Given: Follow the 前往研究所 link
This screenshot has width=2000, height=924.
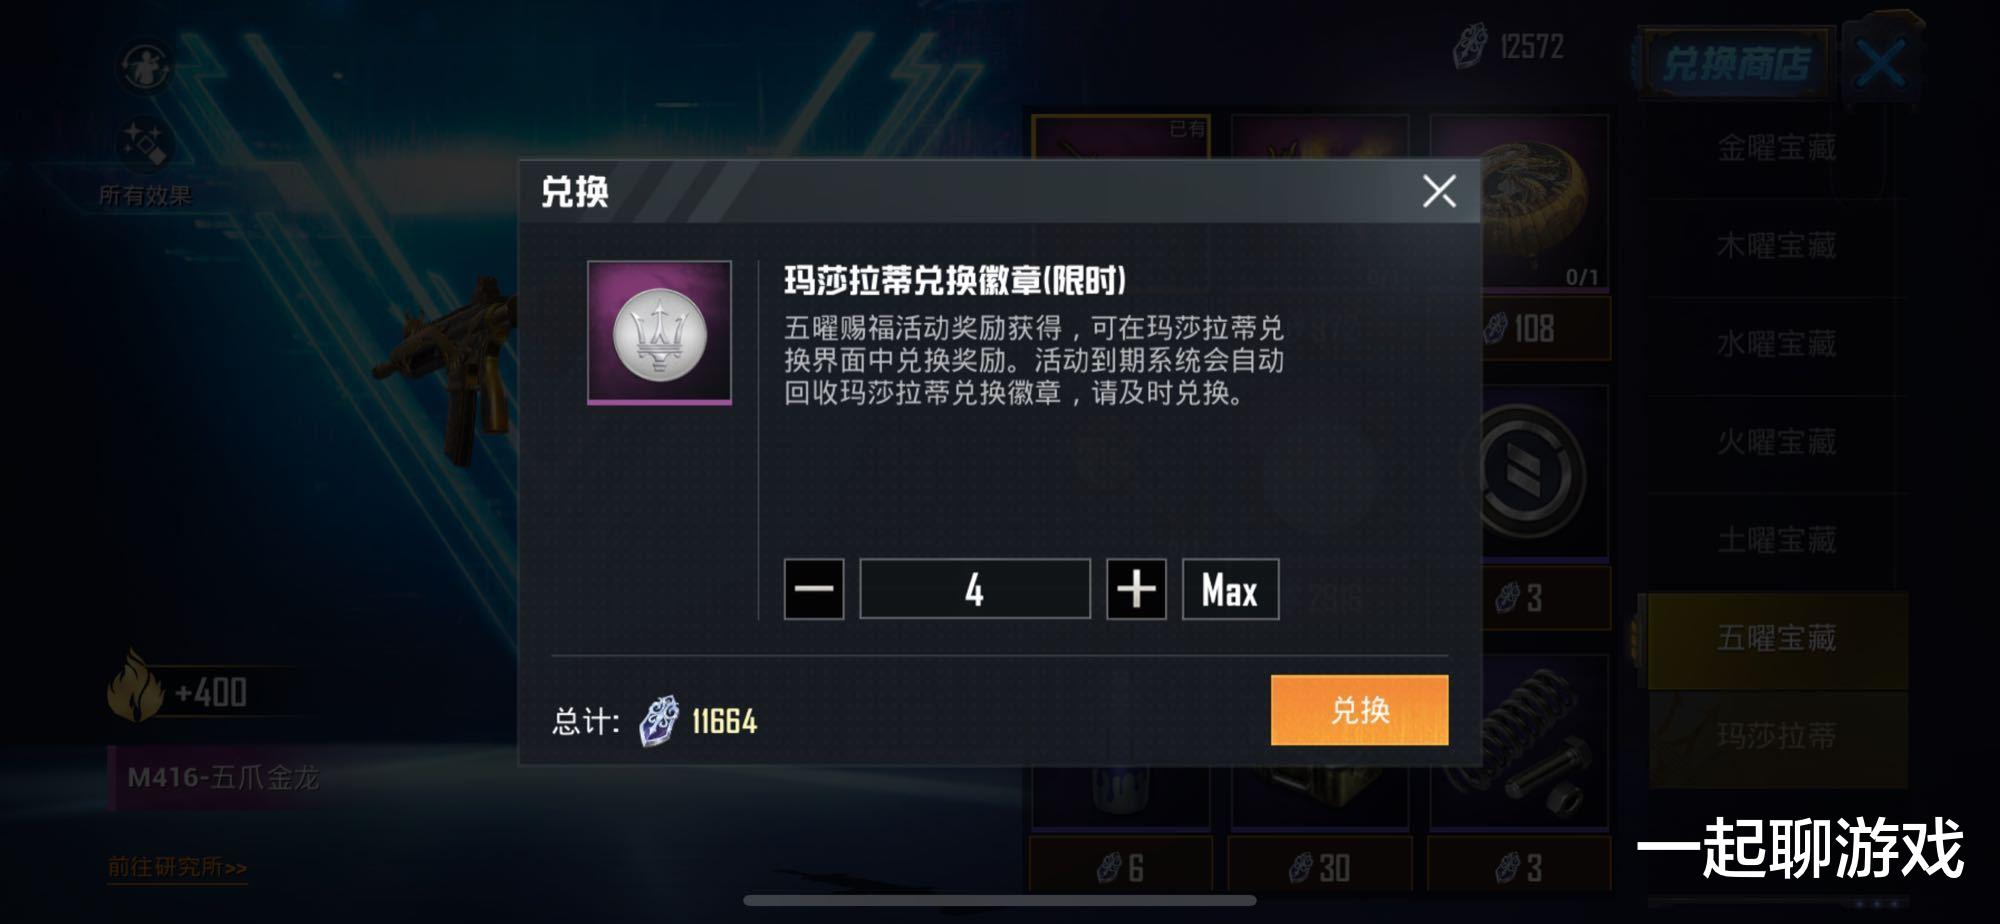Looking at the screenshot, I should [x=177, y=867].
